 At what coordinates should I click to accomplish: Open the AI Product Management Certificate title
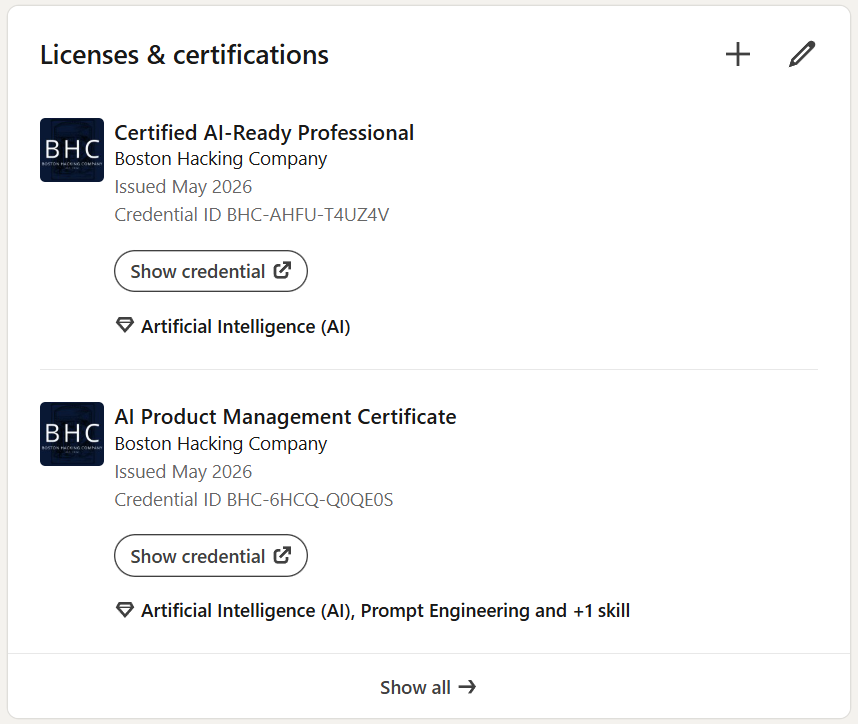[x=285, y=417]
